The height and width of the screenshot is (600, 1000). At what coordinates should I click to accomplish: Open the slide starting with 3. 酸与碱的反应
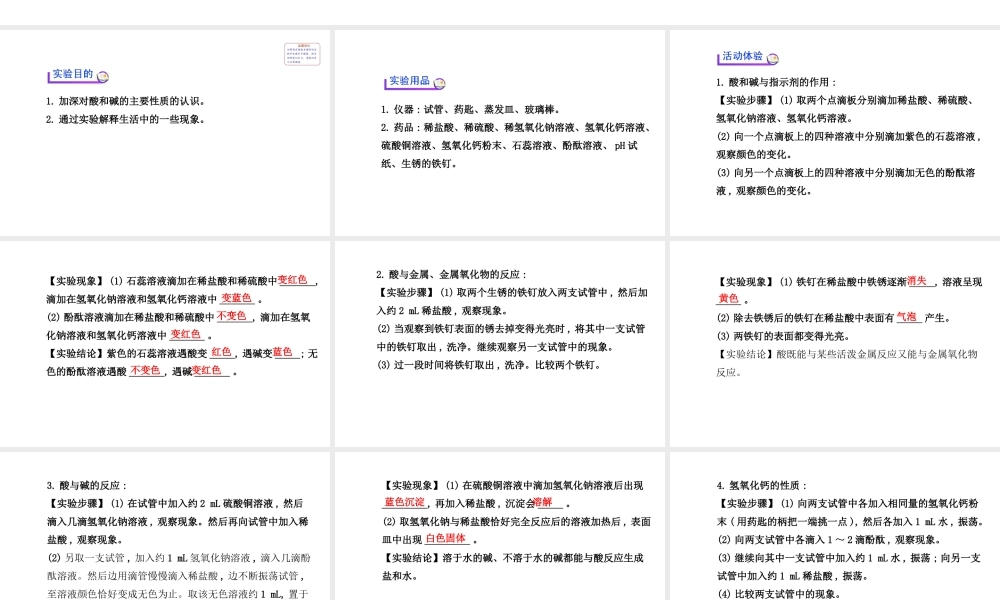165,526
